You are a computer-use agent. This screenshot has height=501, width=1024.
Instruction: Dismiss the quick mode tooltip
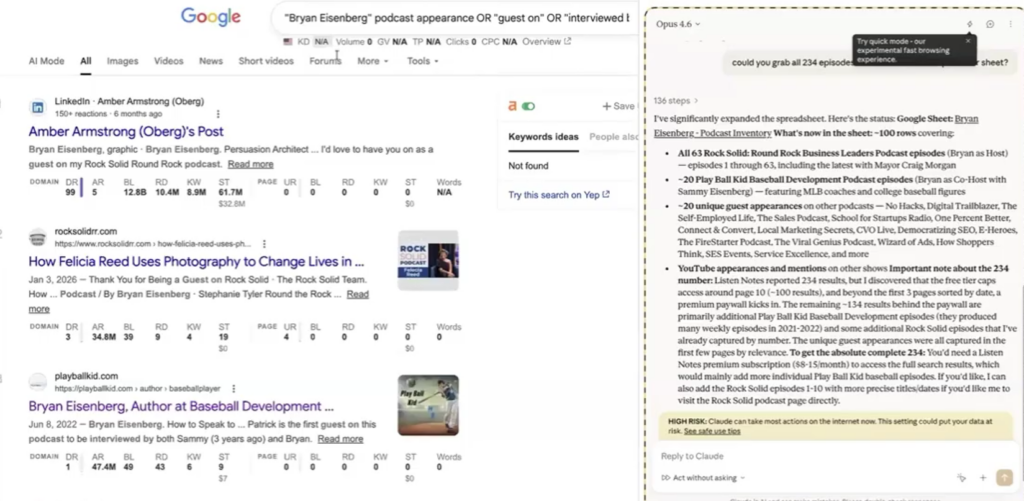point(968,41)
